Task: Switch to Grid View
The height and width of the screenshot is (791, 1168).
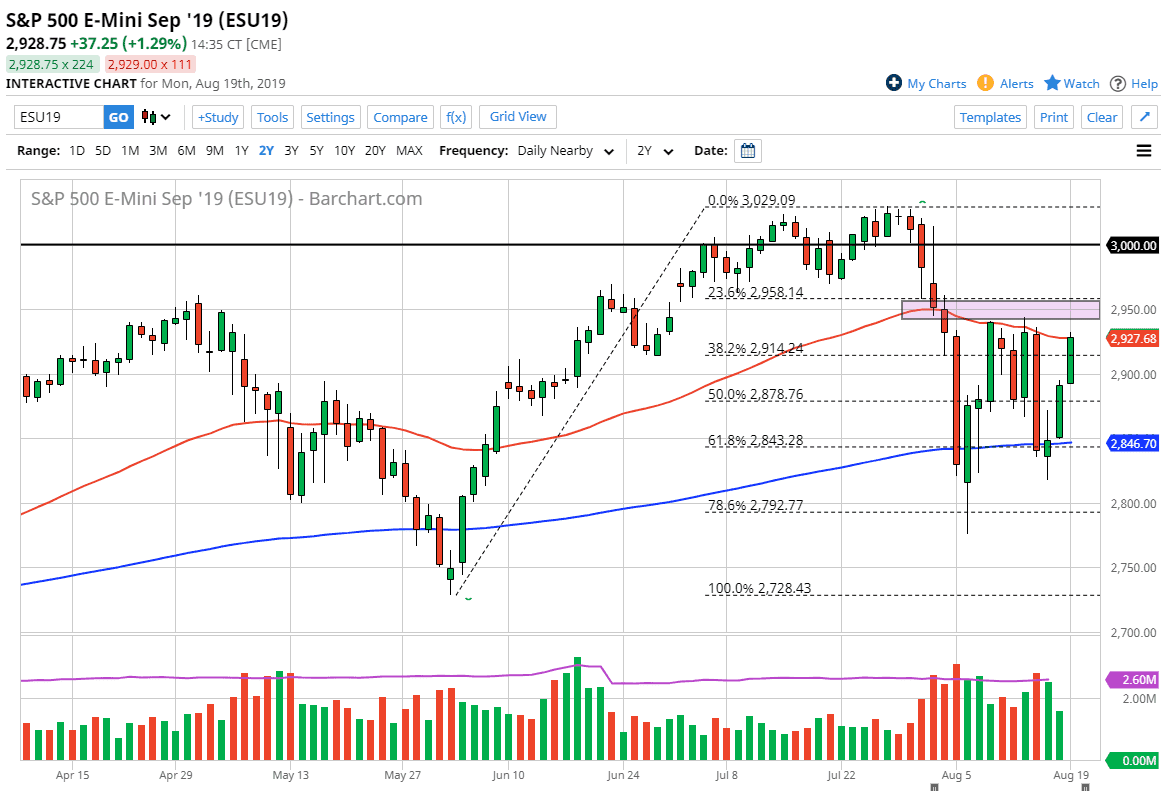Action: pos(517,117)
